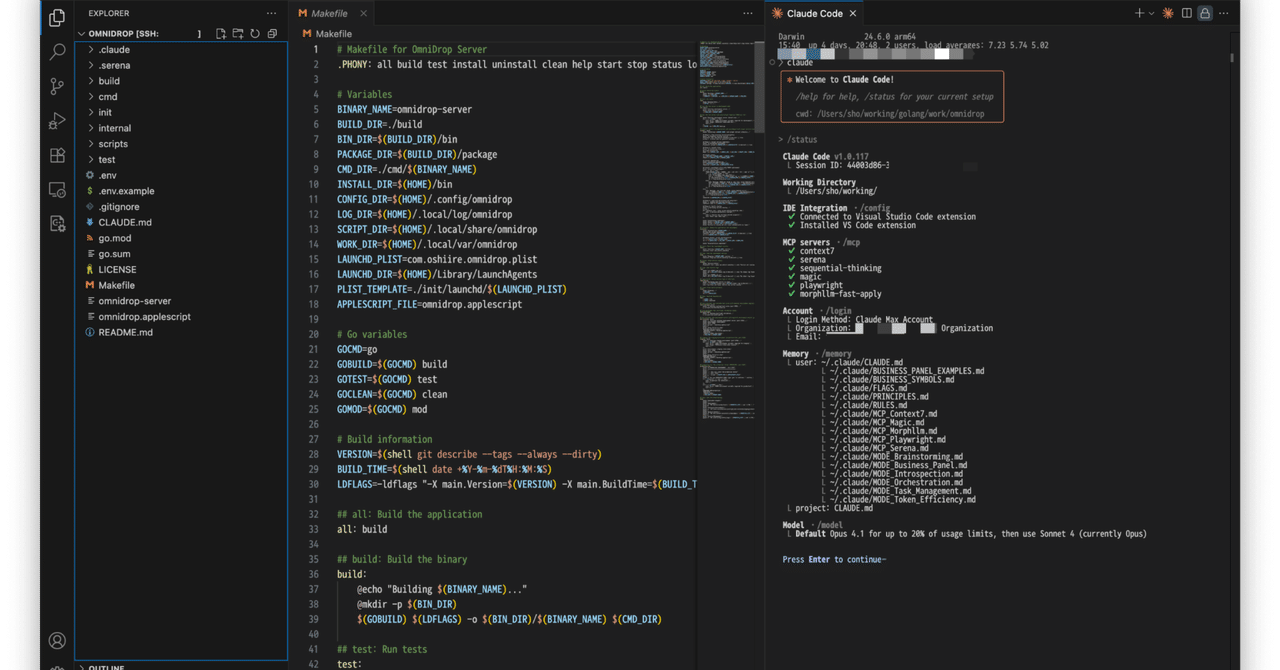Click the Claude Code starburst icon in toolbar
The image size is (1280, 670).
point(1168,13)
